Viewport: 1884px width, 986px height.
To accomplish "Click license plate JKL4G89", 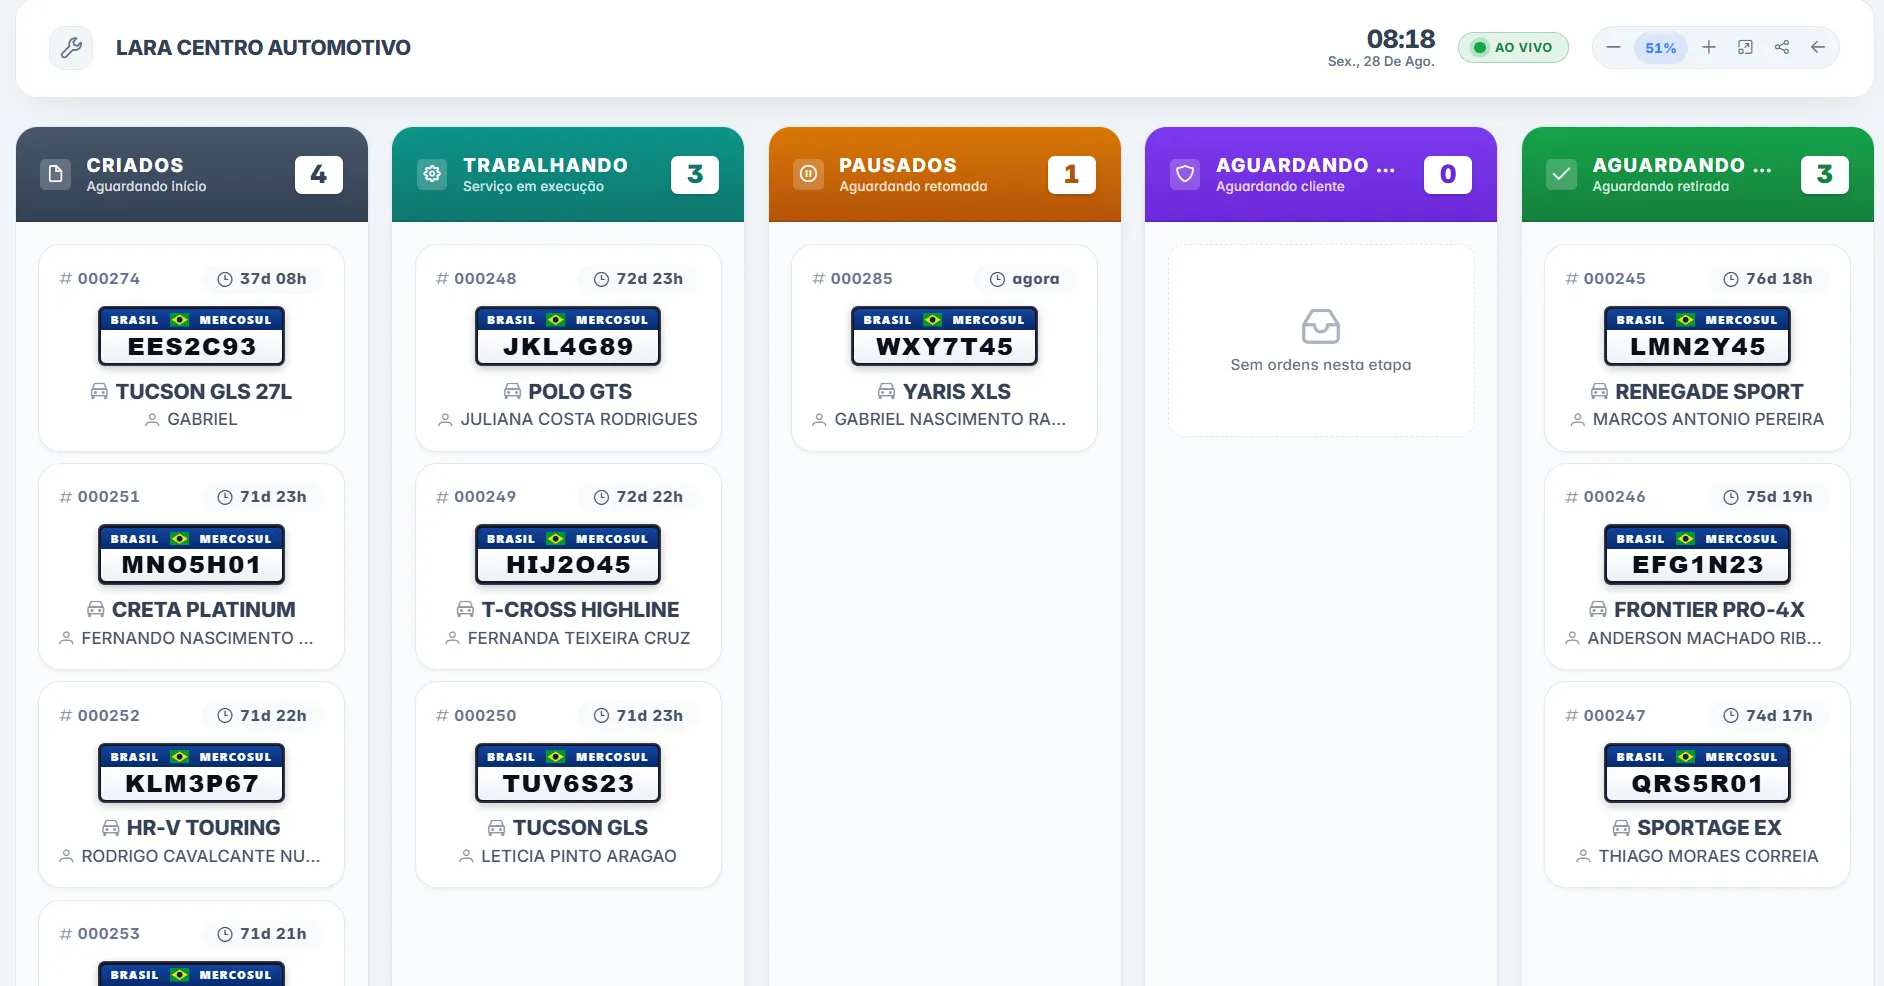I will coord(568,336).
